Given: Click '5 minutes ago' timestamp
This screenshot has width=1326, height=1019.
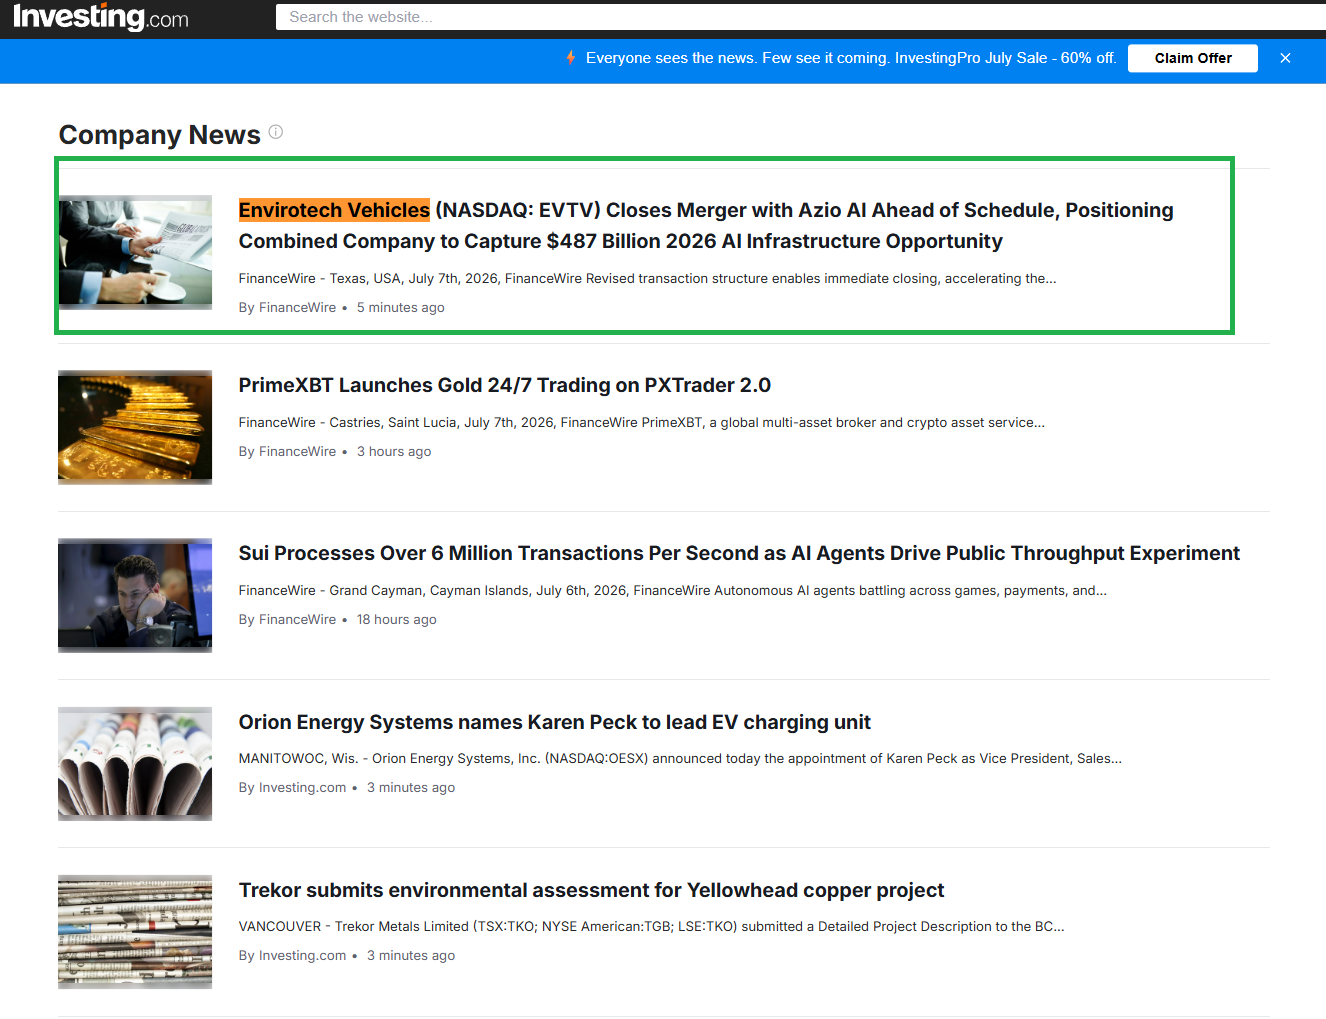Looking at the screenshot, I should pos(401,307).
